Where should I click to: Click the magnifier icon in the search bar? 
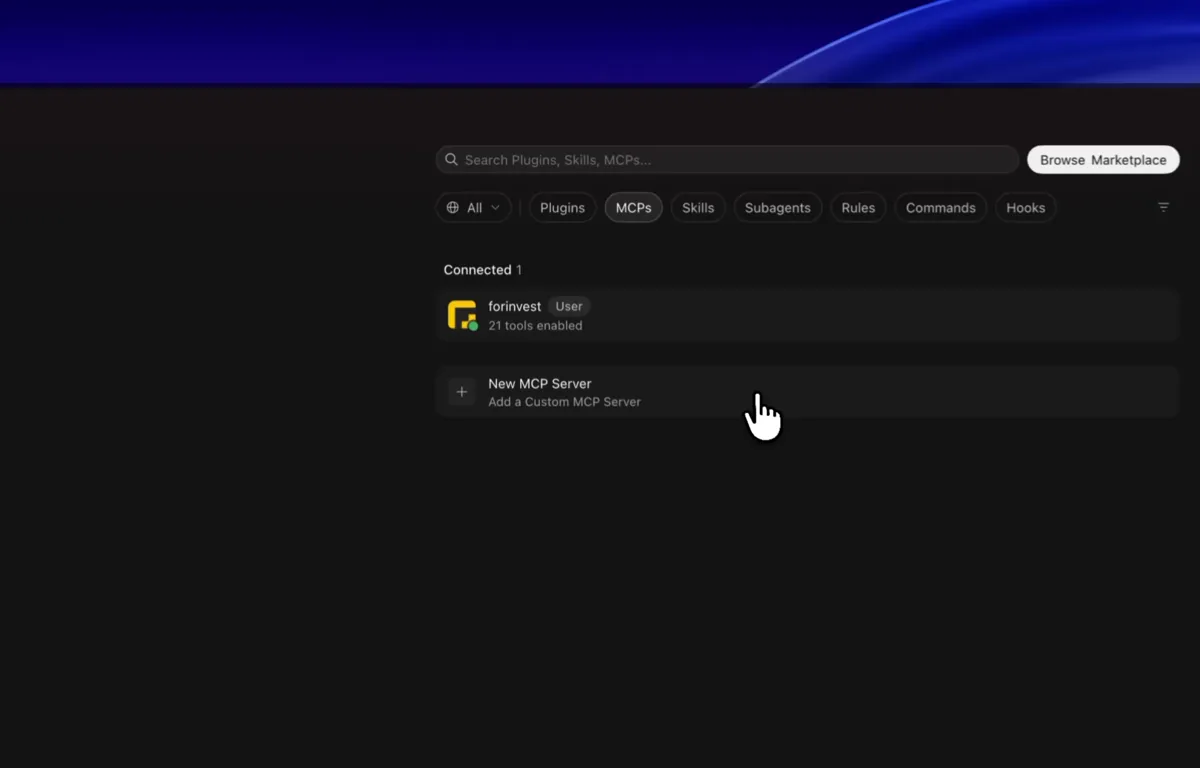pos(451,160)
